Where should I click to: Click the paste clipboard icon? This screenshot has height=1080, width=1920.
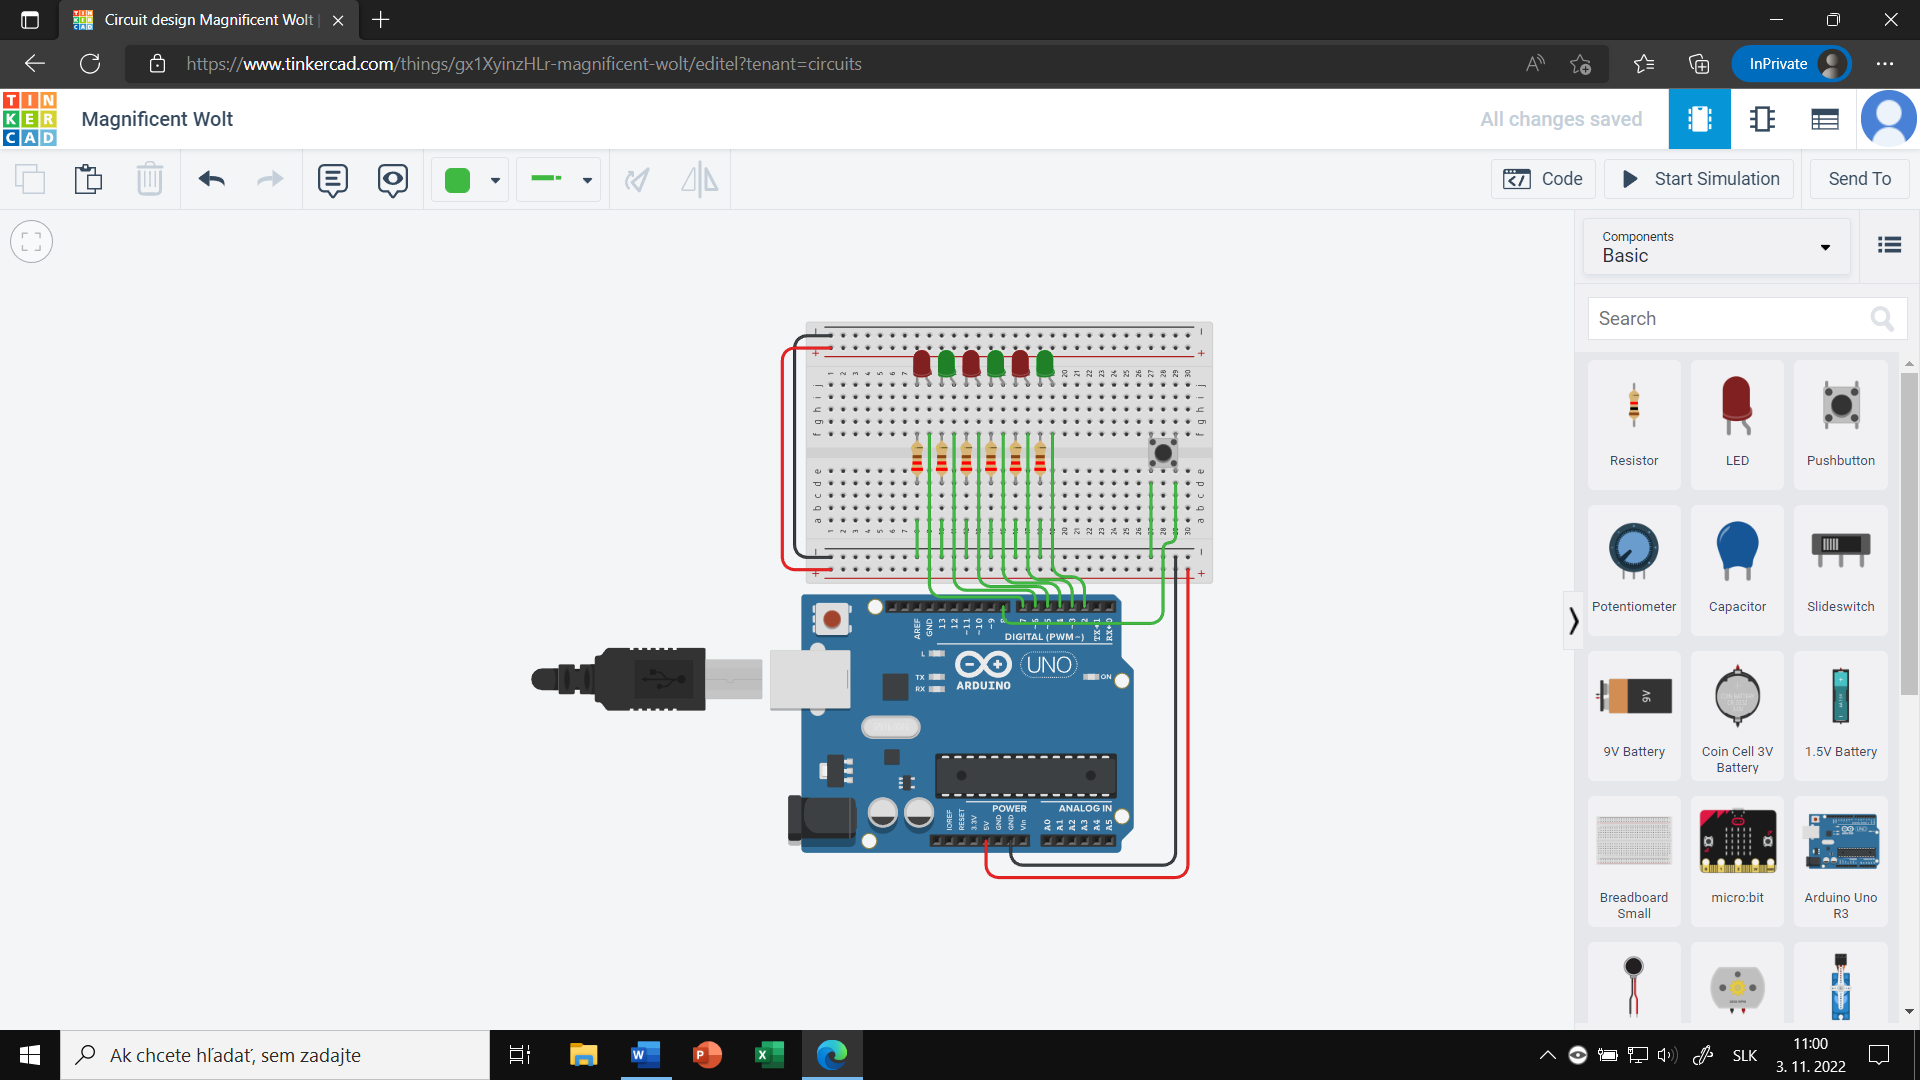tap(88, 180)
